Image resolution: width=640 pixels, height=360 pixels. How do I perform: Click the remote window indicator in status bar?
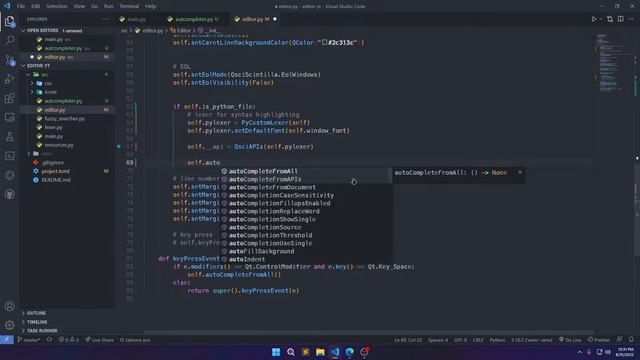[7, 340]
